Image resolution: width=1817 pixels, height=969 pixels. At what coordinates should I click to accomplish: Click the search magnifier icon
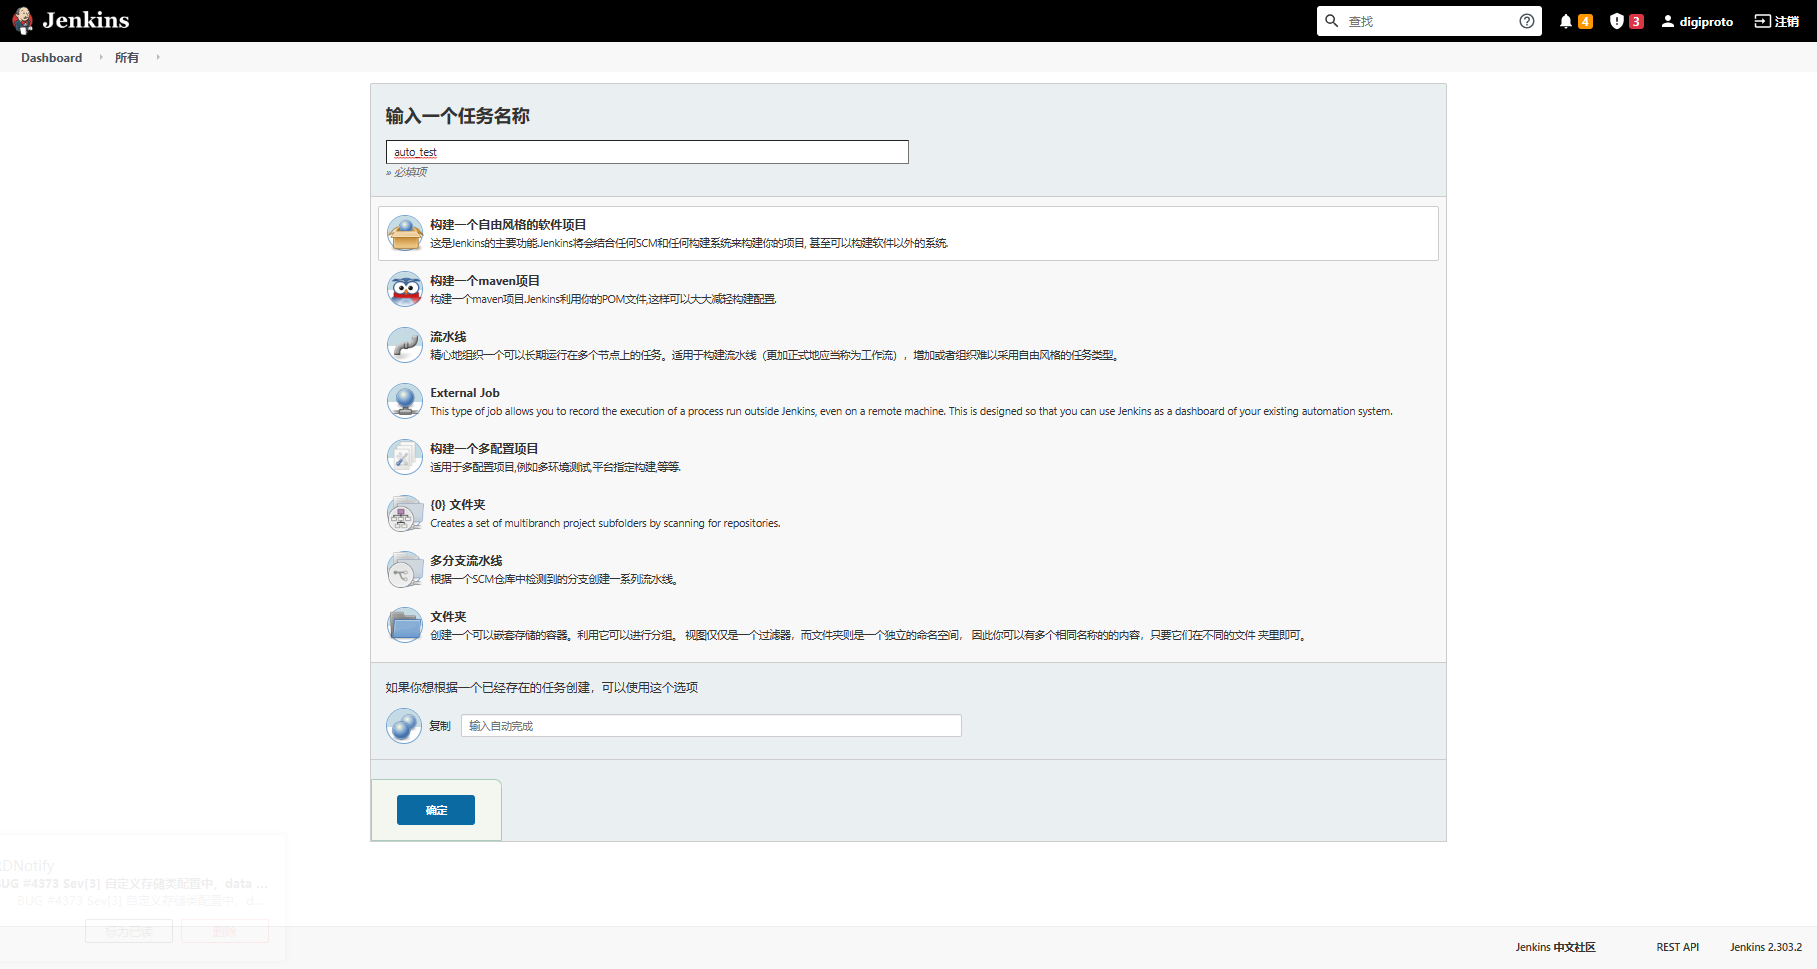(x=1331, y=20)
